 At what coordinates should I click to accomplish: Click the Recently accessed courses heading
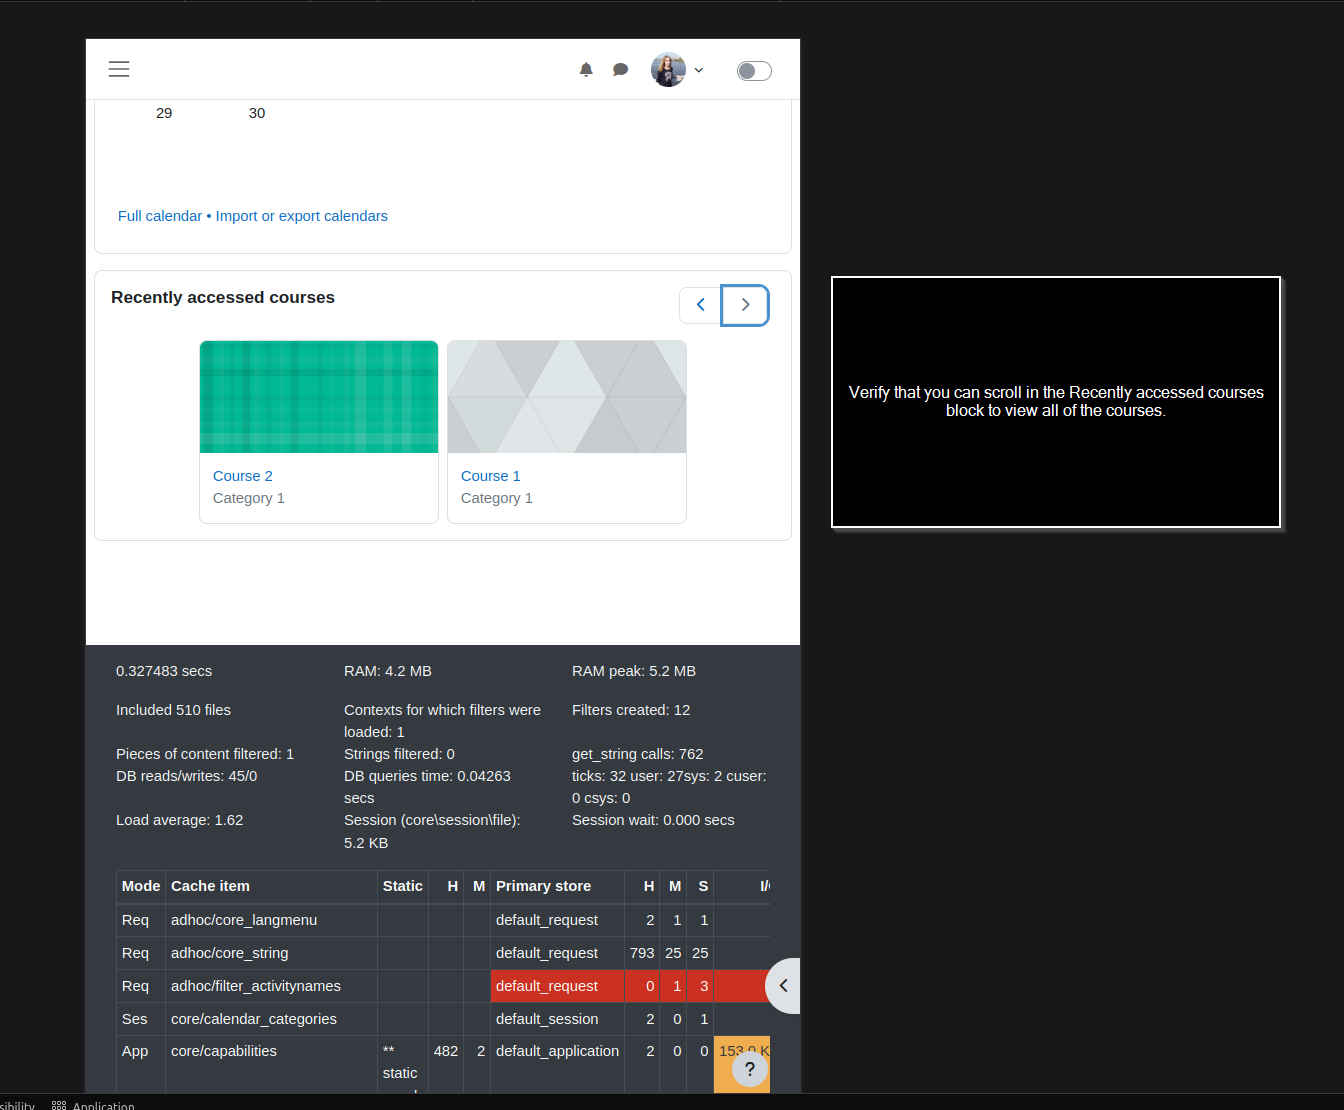click(x=223, y=297)
